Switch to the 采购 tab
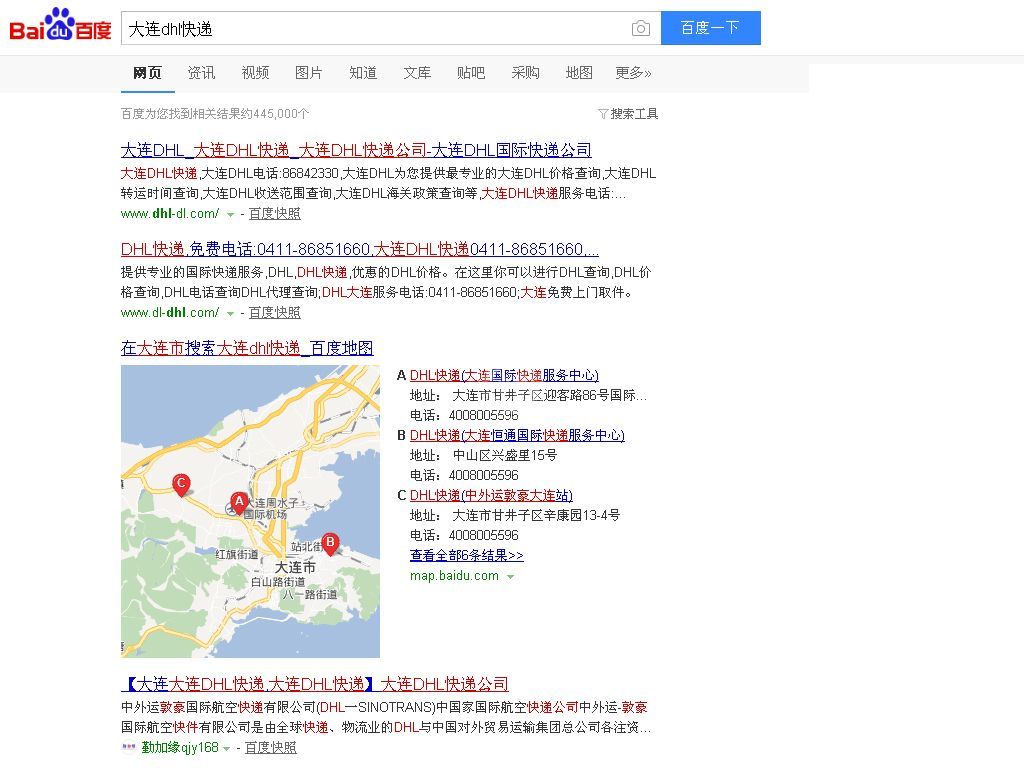Image resolution: width=1024 pixels, height=768 pixels. click(x=525, y=72)
